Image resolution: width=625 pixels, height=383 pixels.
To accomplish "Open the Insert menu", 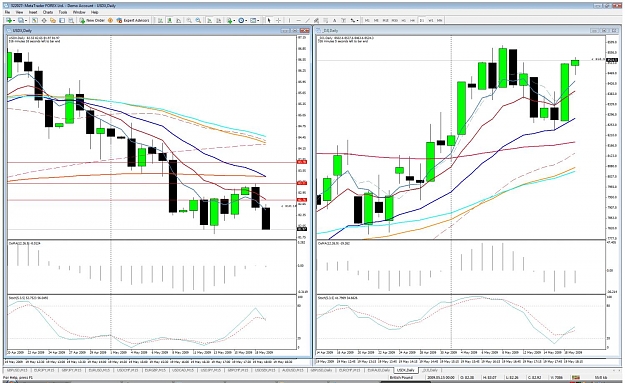I will pyautogui.click(x=33, y=12).
